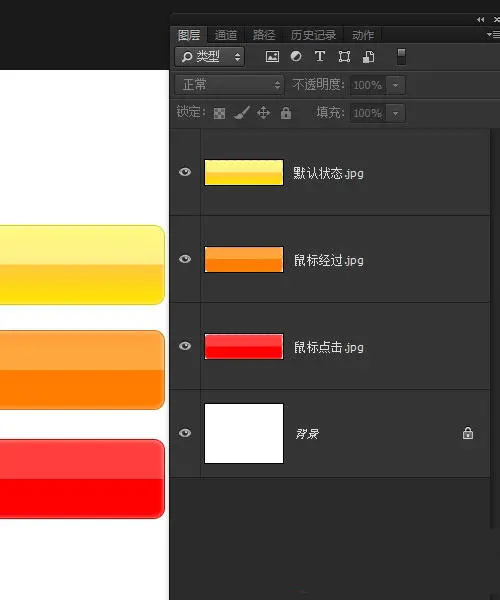Screen dimensions: 500x600
Task: Filter layers by shape layer icon
Action: click(344, 57)
